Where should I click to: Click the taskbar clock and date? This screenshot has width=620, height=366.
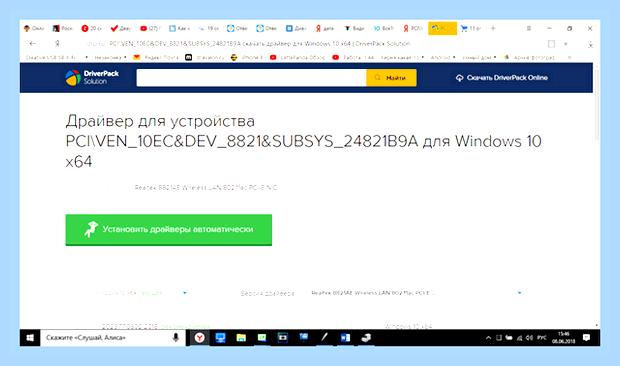point(564,338)
